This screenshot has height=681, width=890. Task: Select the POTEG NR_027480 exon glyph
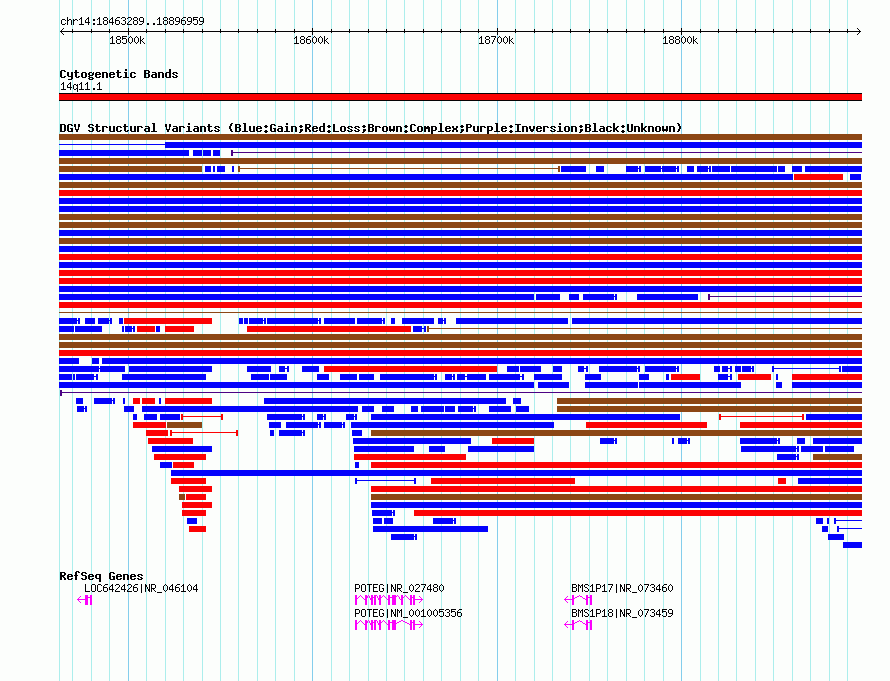(x=389, y=600)
